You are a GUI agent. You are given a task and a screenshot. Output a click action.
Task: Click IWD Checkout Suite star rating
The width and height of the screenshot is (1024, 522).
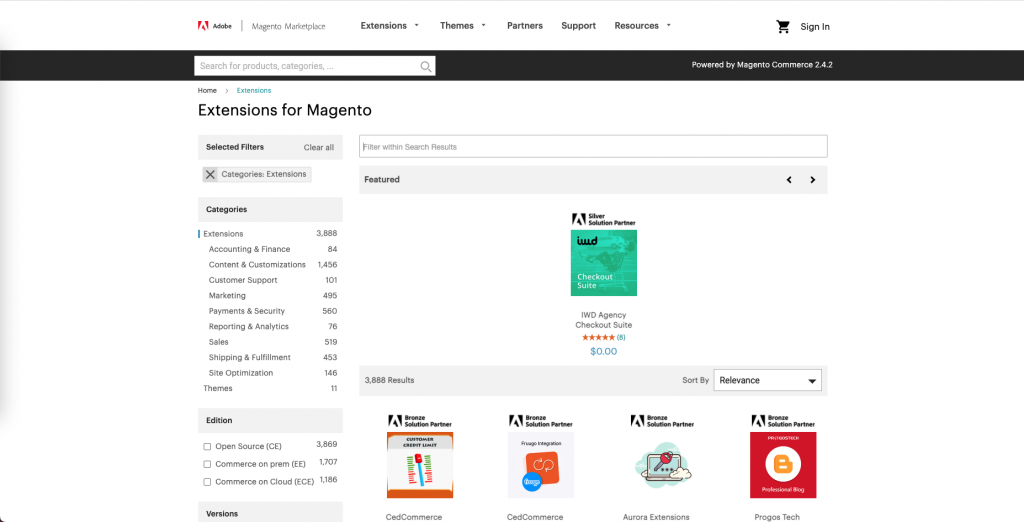598,338
